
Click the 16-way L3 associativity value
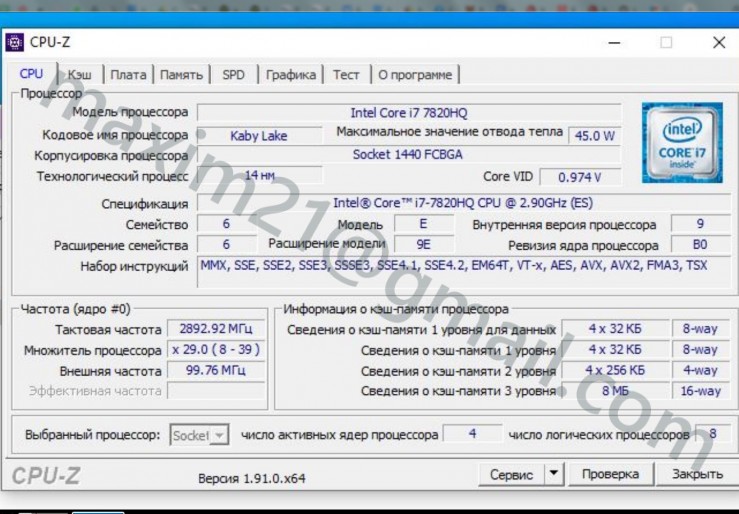(x=701, y=391)
